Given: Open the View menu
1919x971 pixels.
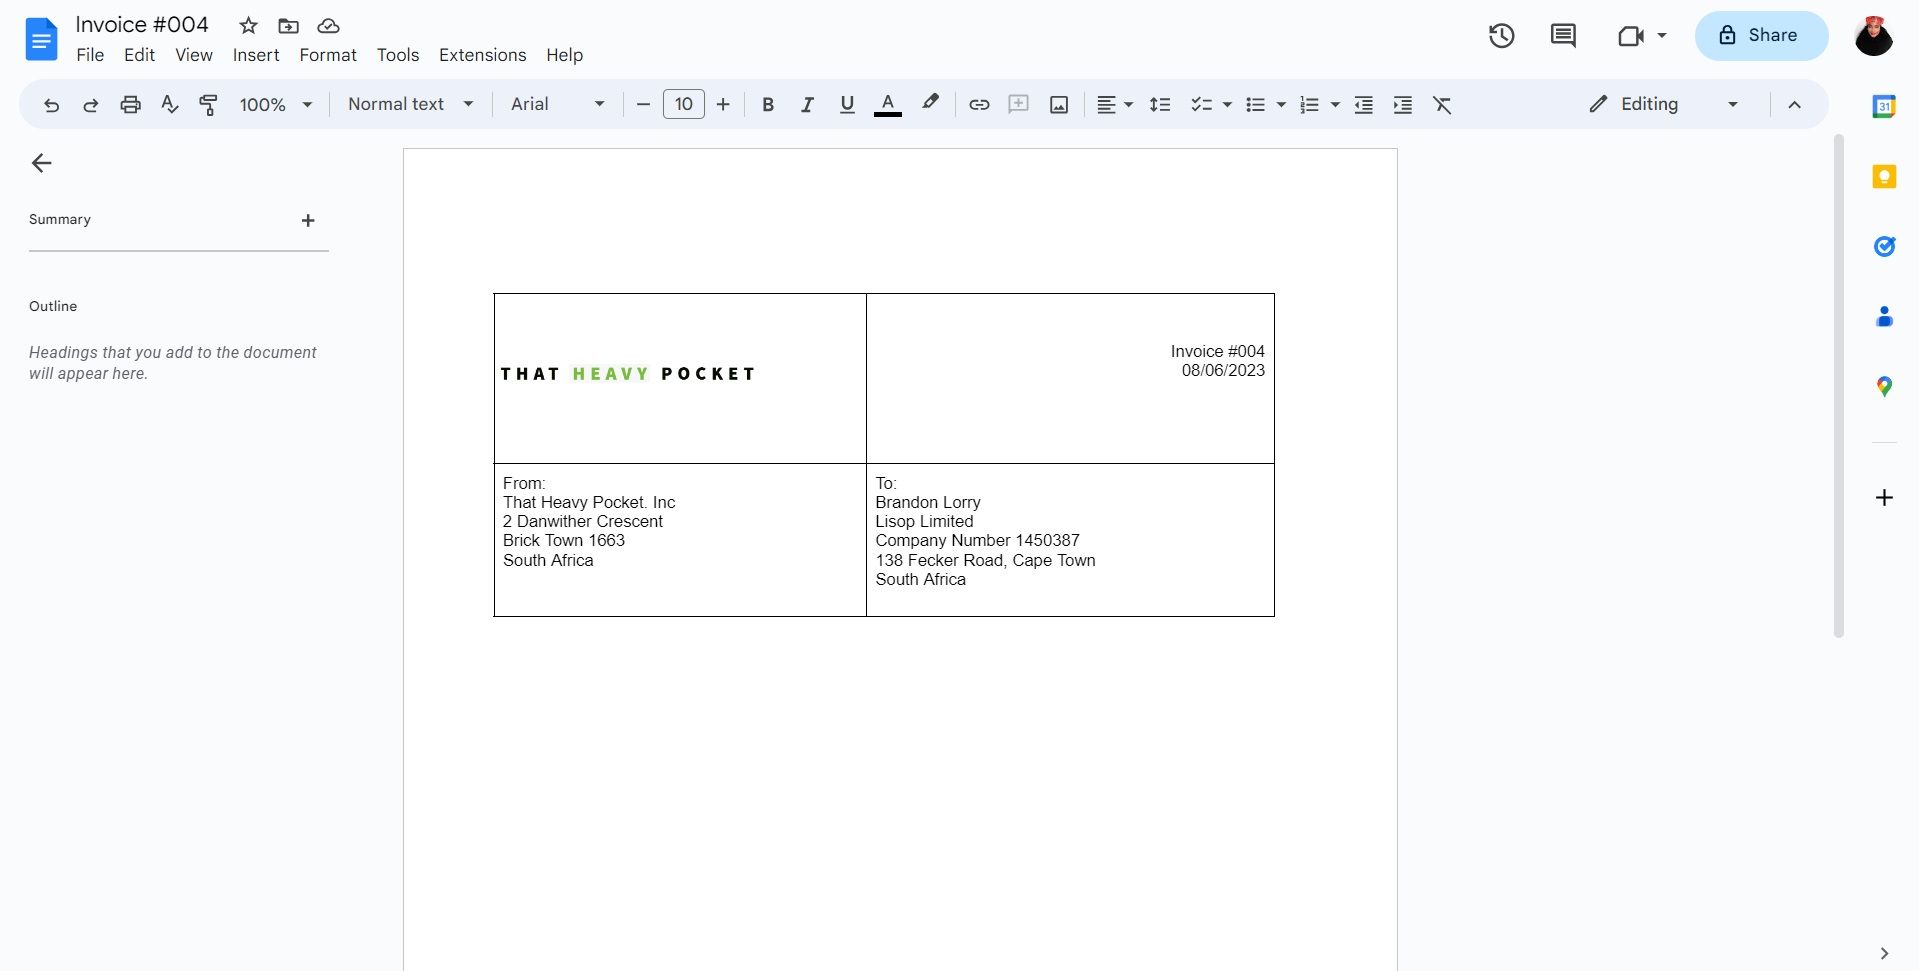Looking at the screenshot, I should click(x=194, y=55).
